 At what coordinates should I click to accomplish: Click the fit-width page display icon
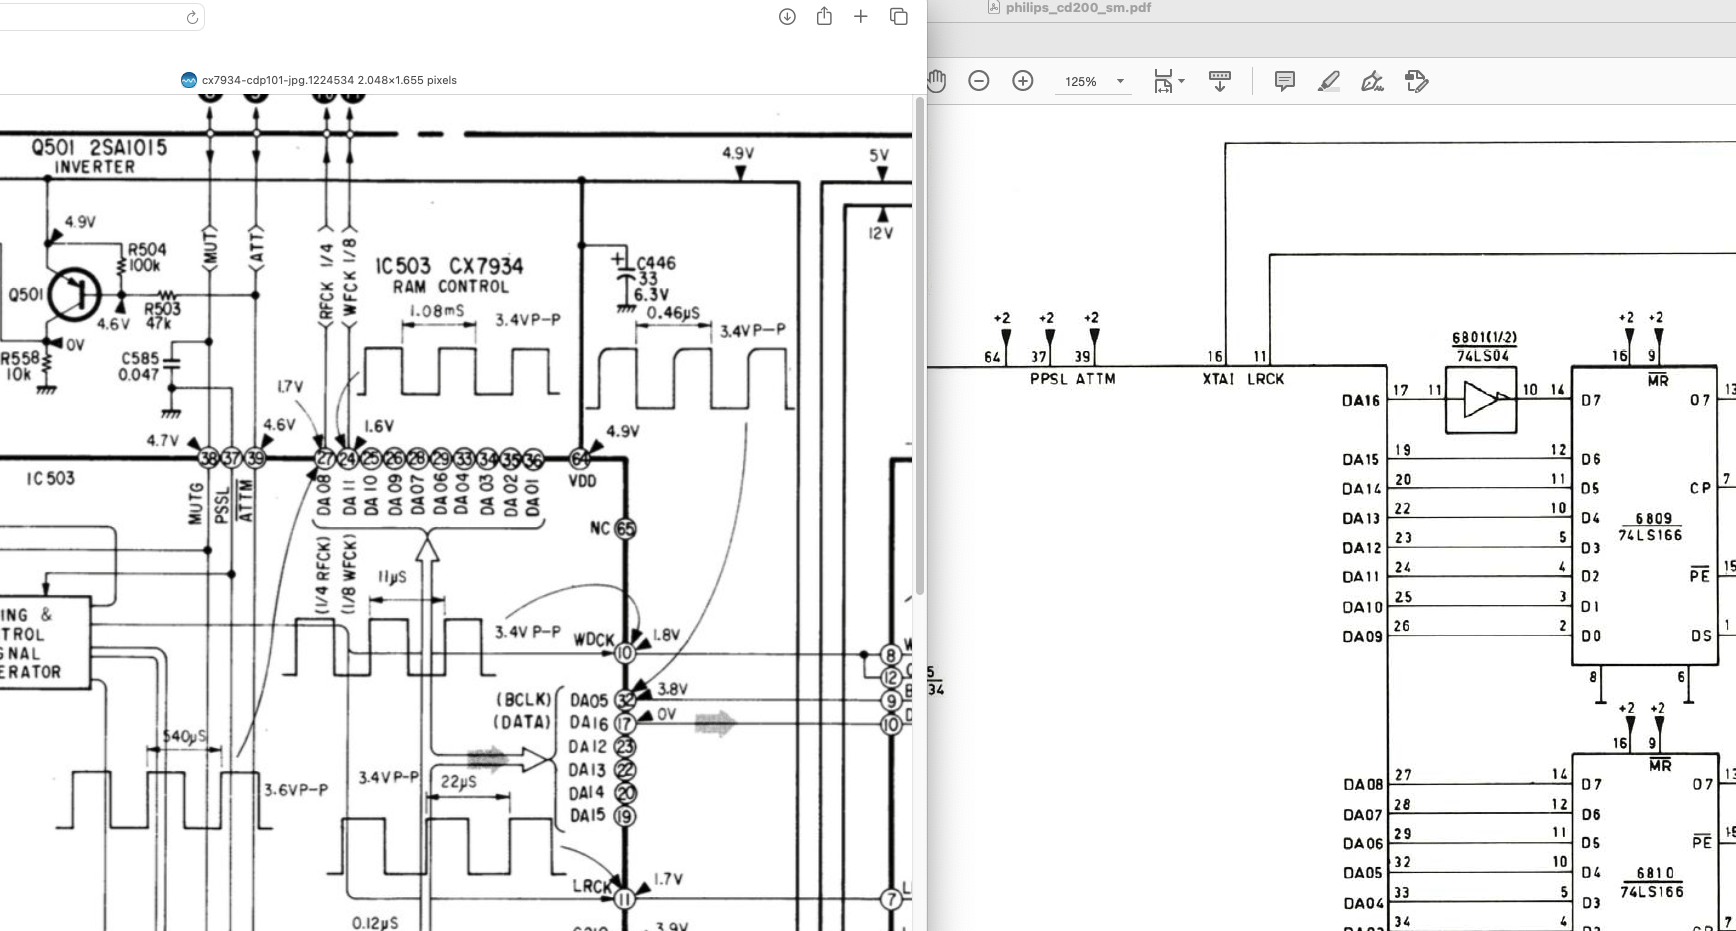click(1163, 81)
